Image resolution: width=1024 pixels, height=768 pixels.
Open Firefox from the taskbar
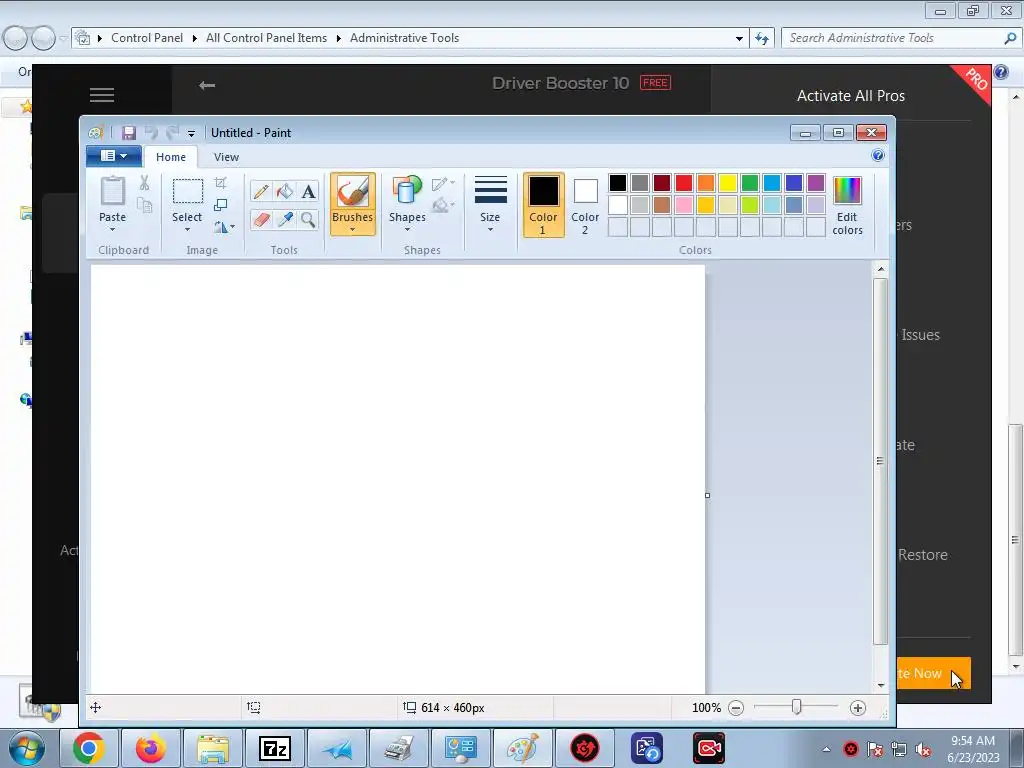151,748
